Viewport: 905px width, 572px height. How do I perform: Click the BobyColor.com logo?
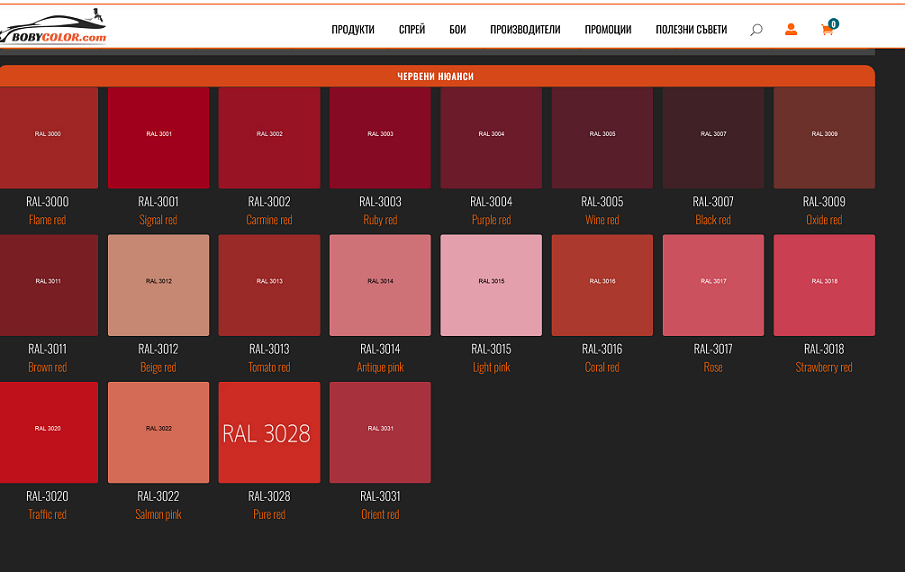point(55,30)
